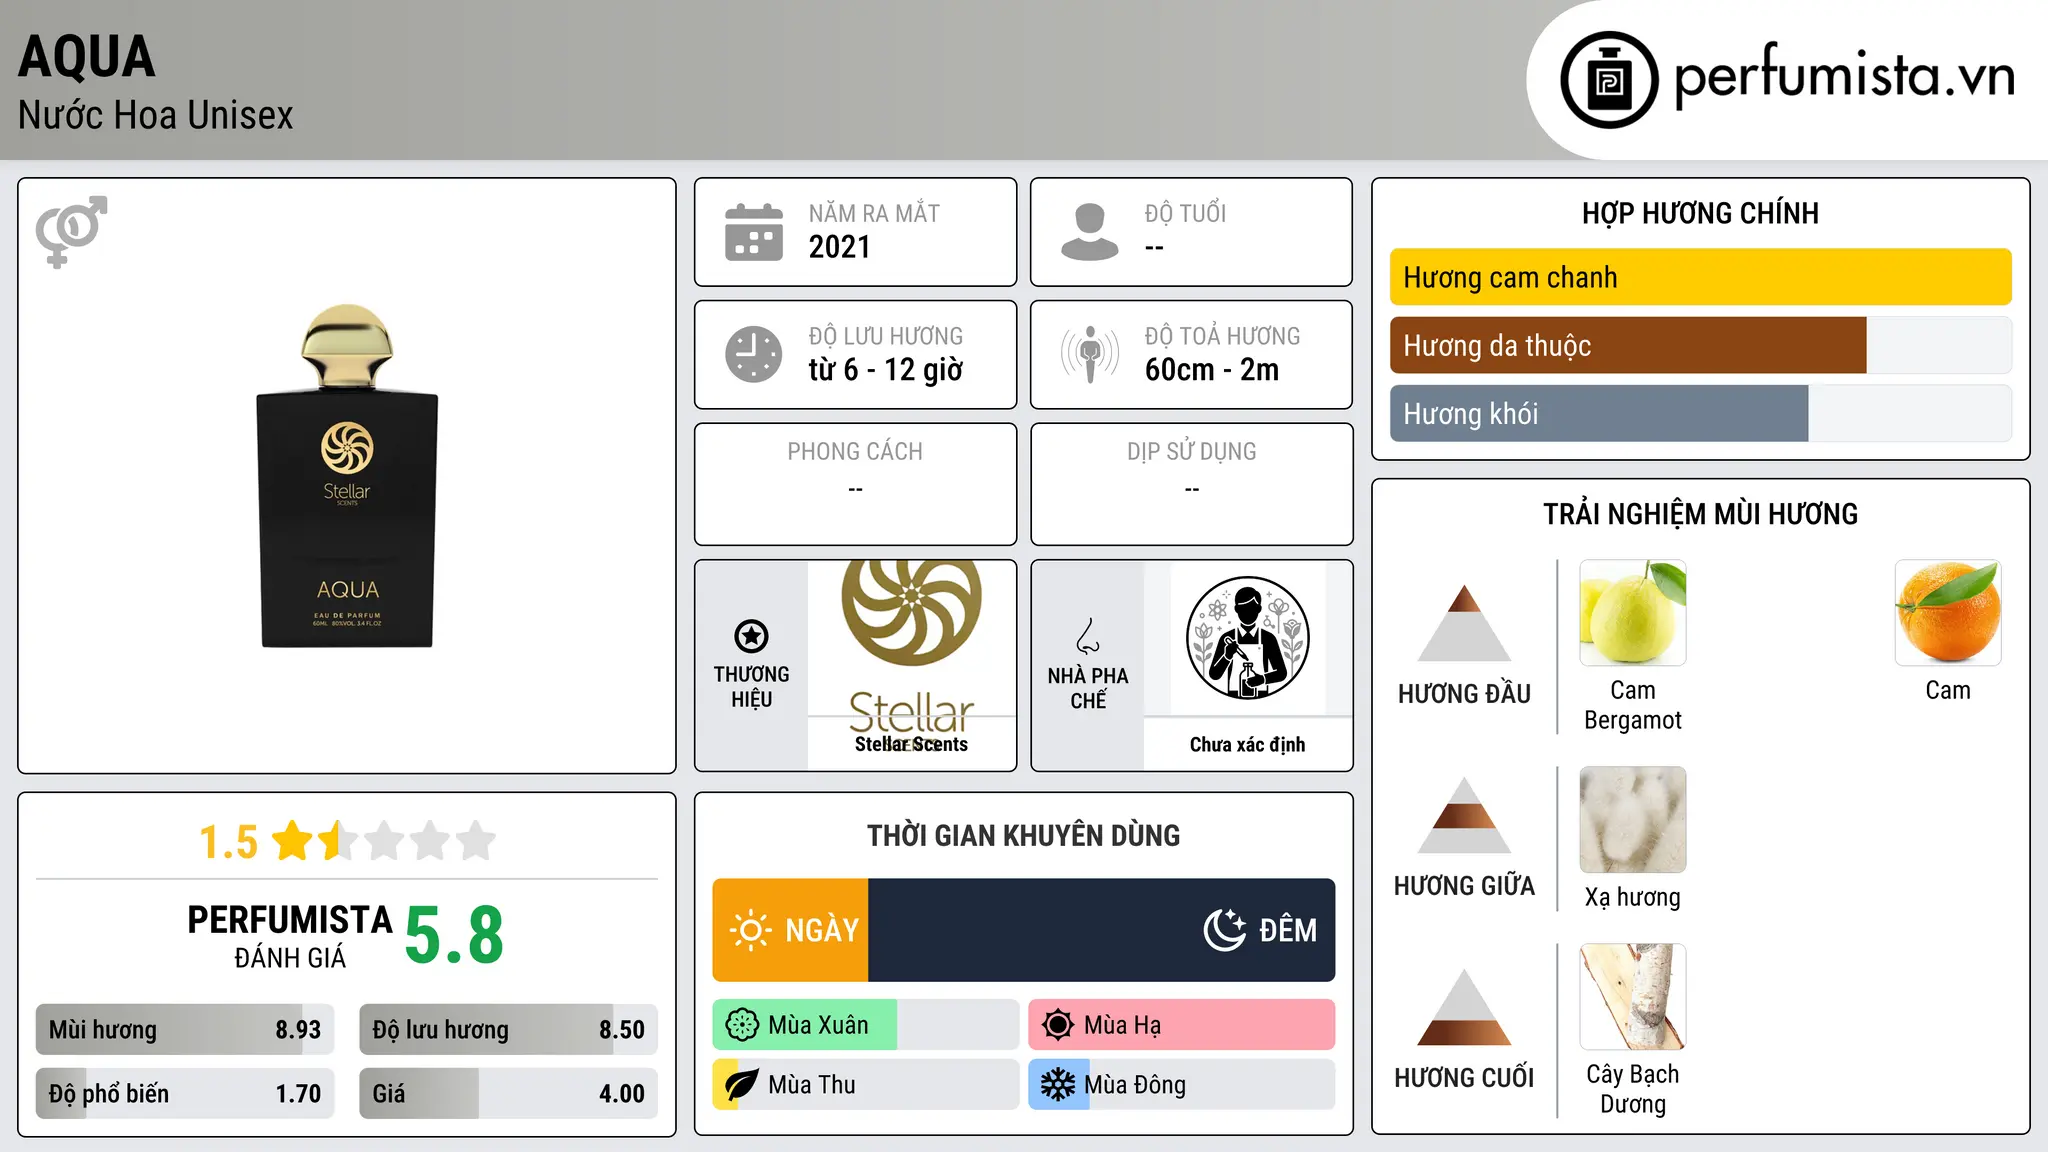Click the first gold rating star
This screenshot has width=2048, height=1152.
[x=293, y=841]
